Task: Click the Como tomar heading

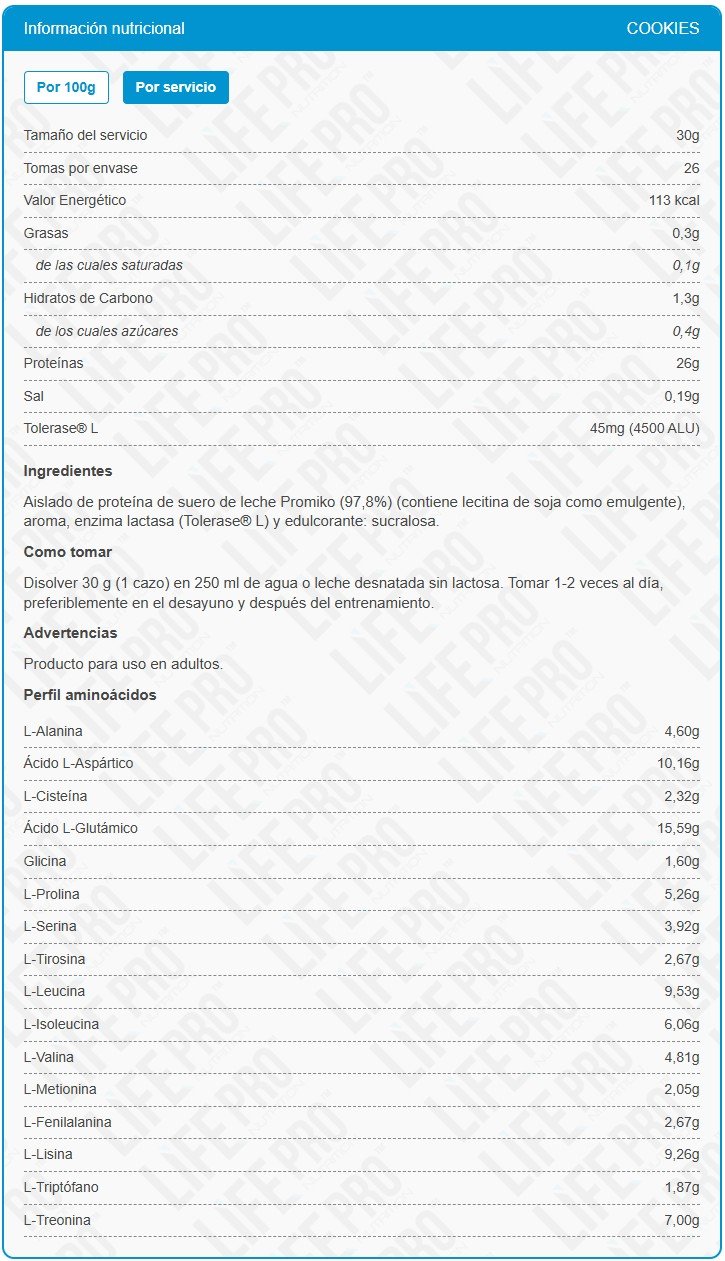Action: pos(68,552)
